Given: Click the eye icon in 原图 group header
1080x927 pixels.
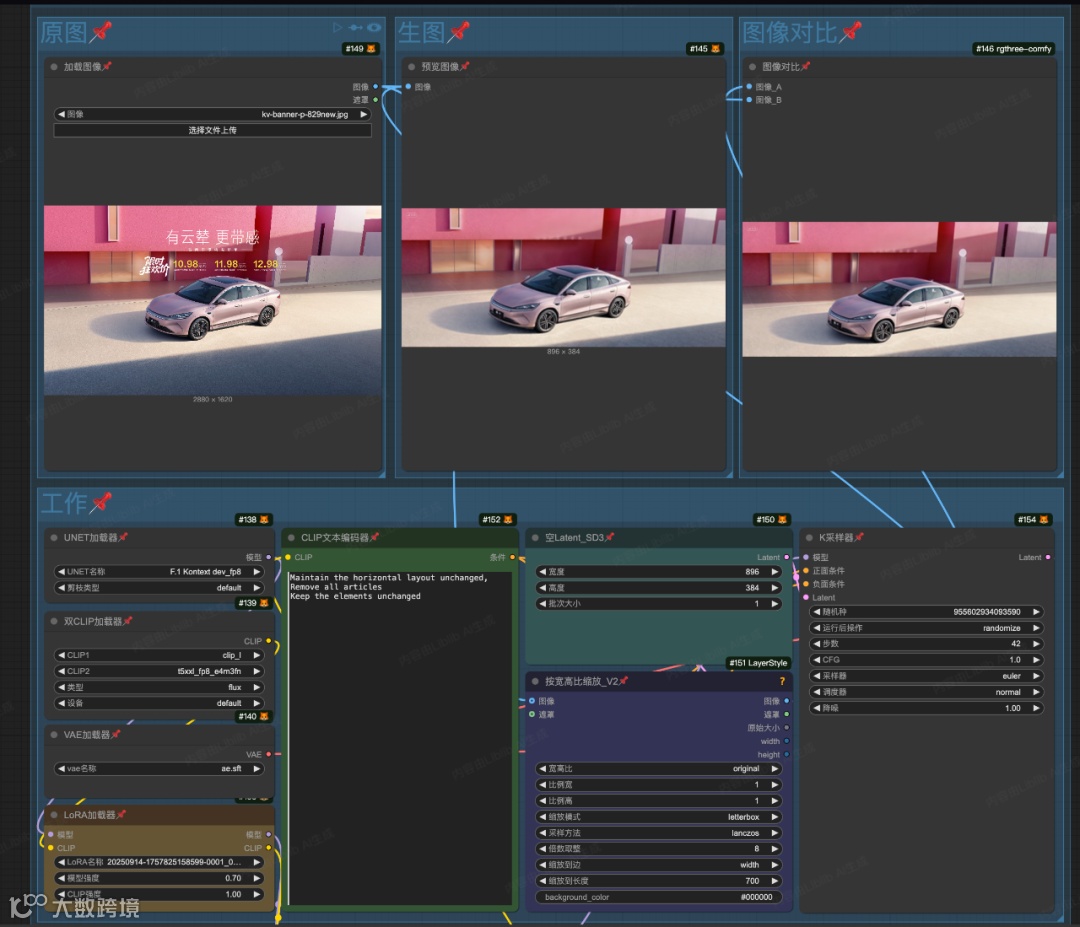Looking at the screenshot, I should click(374, 28).
